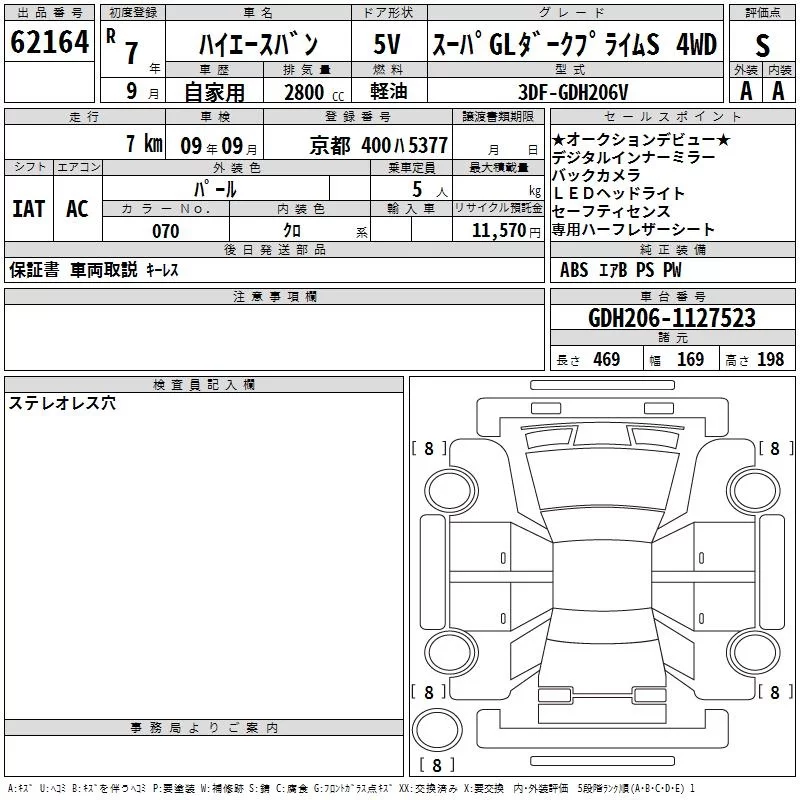Click the 7 km mileage value
The height and width of the screenshot is (800, 800).
pyautogui.click(x=143, y=144)
